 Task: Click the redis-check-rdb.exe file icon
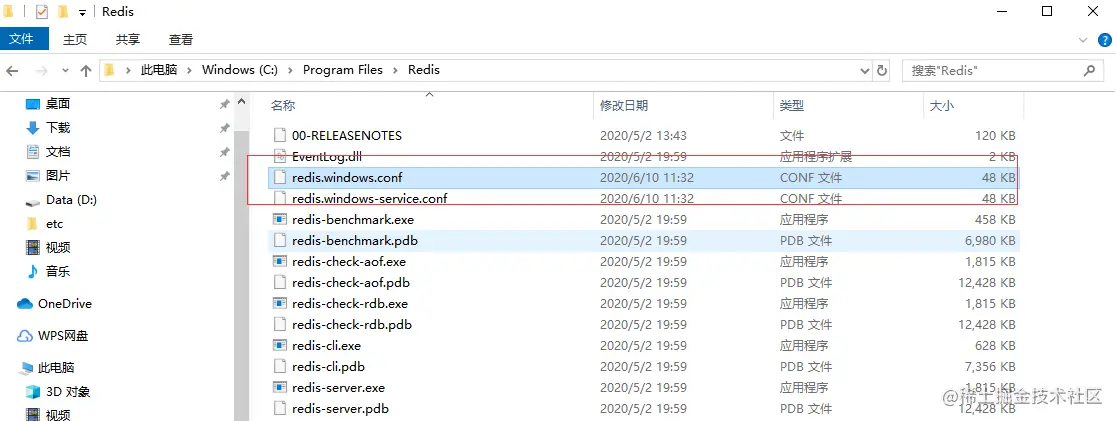tap(280, 303)
